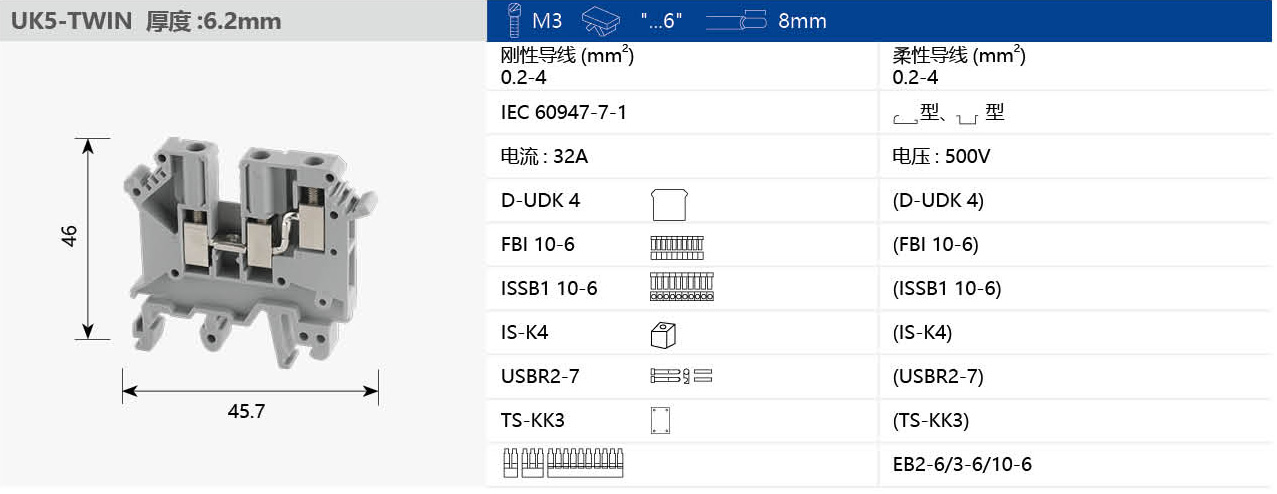Screen dimensions: 1277x494
Task: Click the USBR2-7 accessory icon
Action: pos(681,377)
